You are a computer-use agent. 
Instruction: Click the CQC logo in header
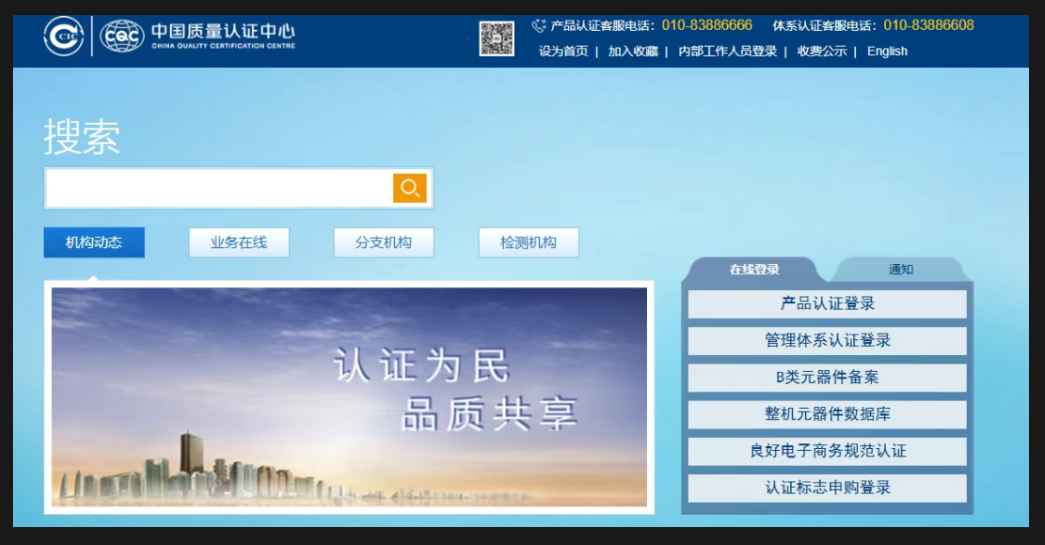(122, 36)
